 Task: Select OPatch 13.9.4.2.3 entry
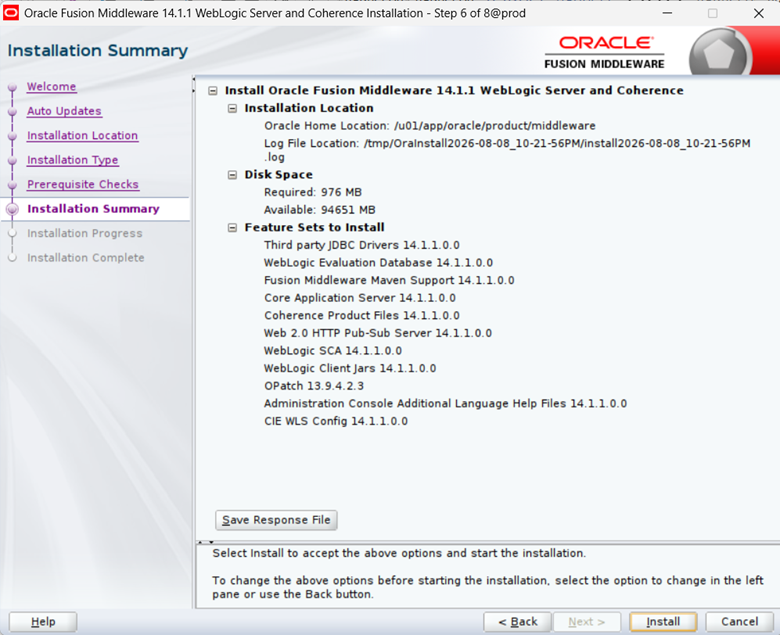click(x=314, y=386)
